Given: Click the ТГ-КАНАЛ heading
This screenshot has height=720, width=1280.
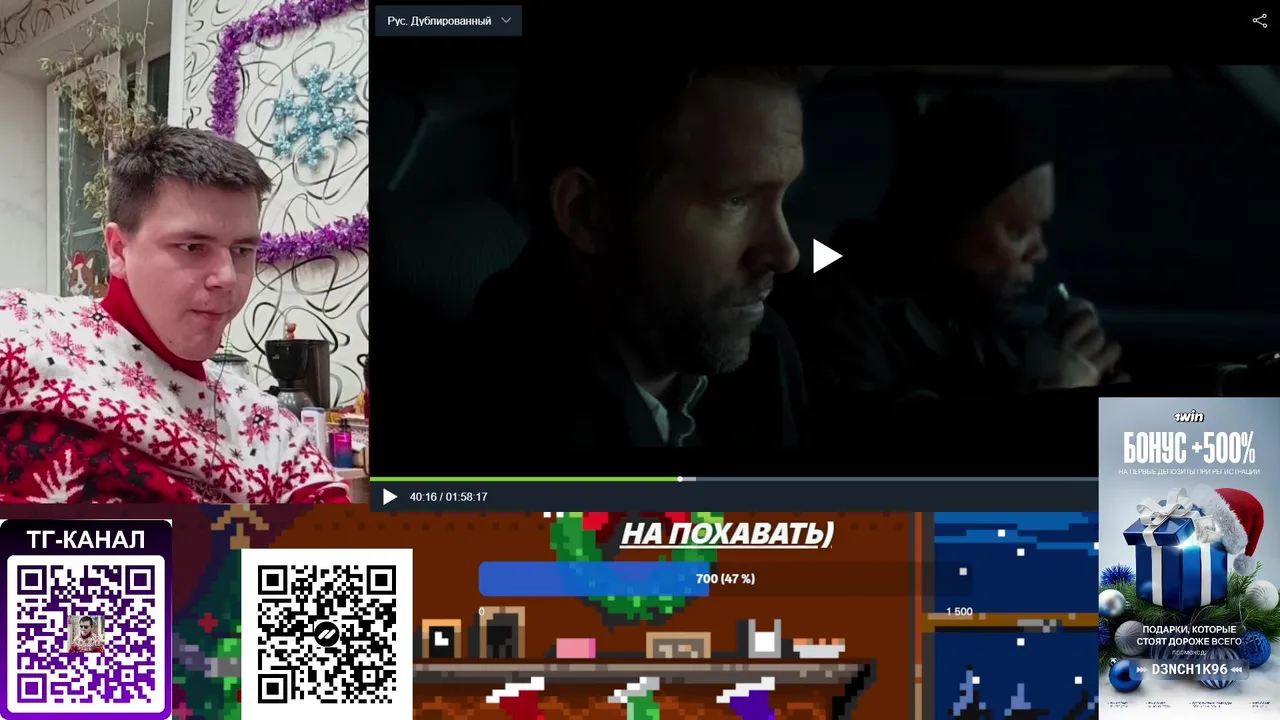Looking at the screenshot, I should pyautogui.click(x=86, y=540).
